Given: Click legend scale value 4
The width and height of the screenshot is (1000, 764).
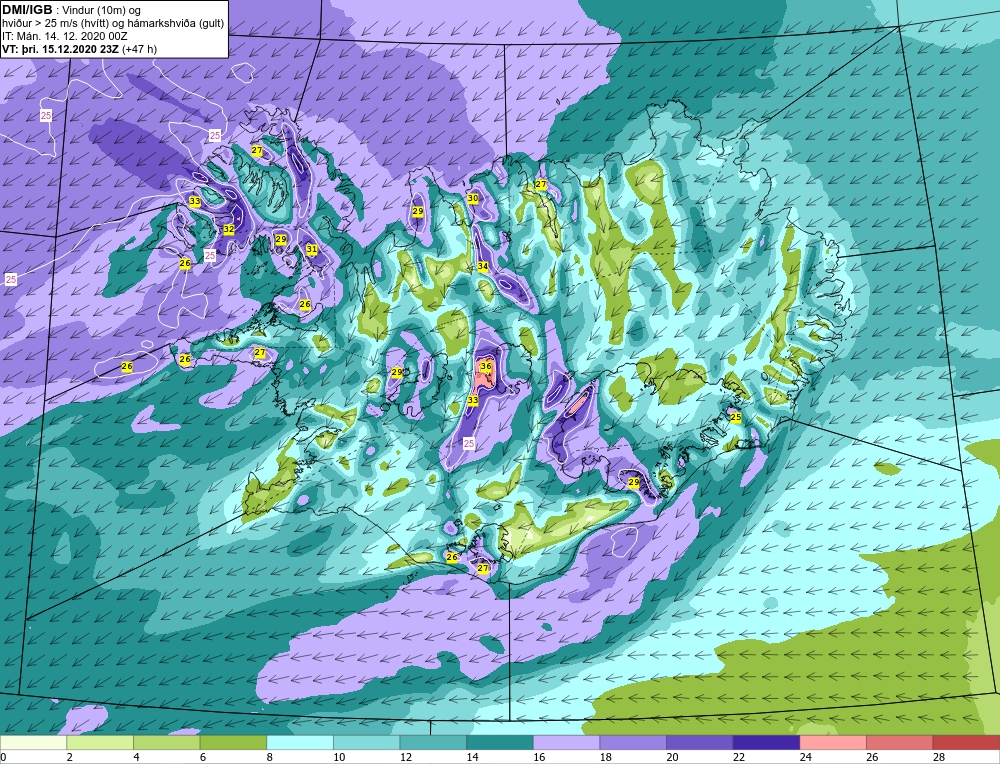Looking at the screenshot, I should point(136,757).
